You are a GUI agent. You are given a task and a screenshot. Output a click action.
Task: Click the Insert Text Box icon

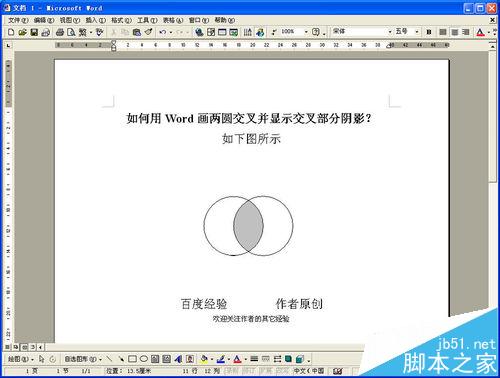(x=155, y=359)
